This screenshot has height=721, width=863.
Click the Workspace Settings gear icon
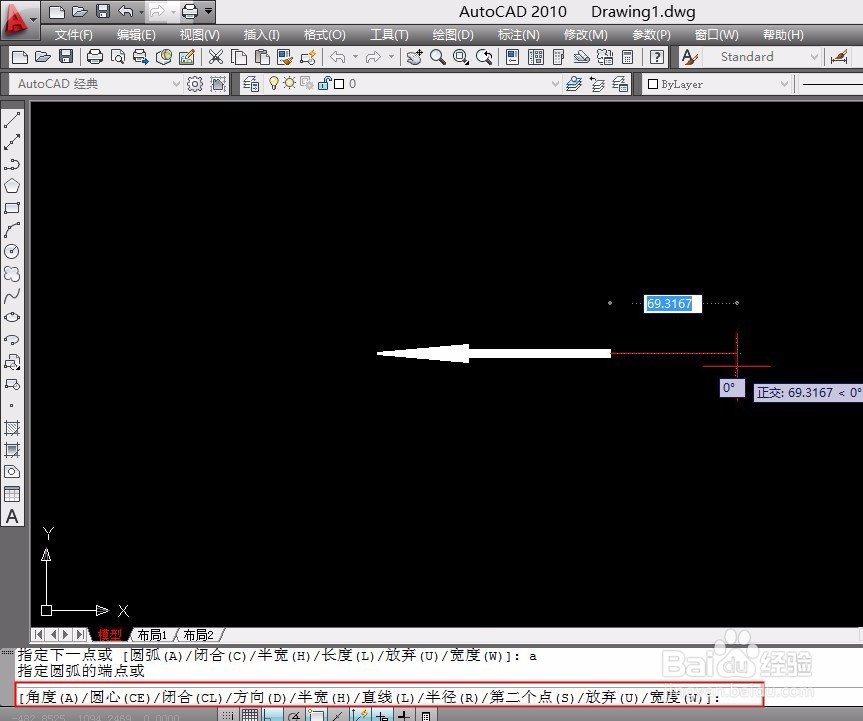(195, 84)
